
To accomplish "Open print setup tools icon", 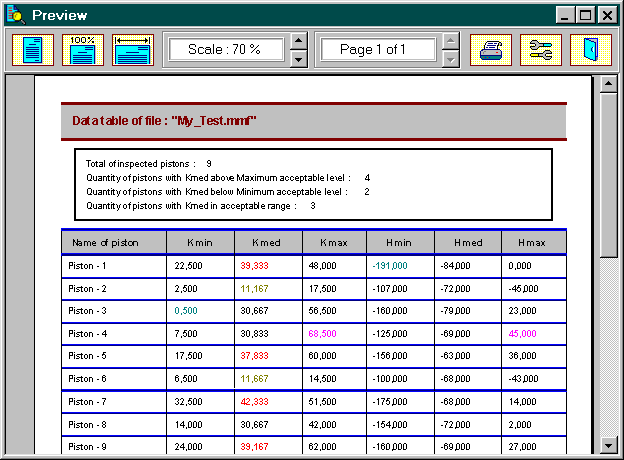I will pyautogui.click(x=541, y=50).
